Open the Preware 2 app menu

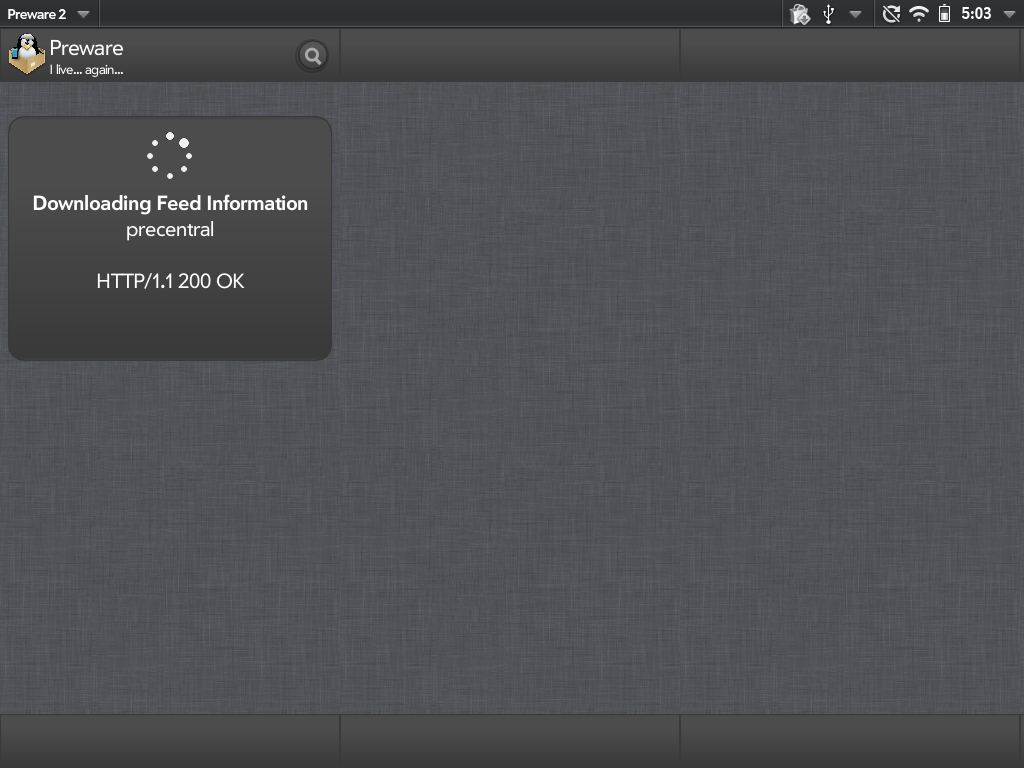pos(48,14)
